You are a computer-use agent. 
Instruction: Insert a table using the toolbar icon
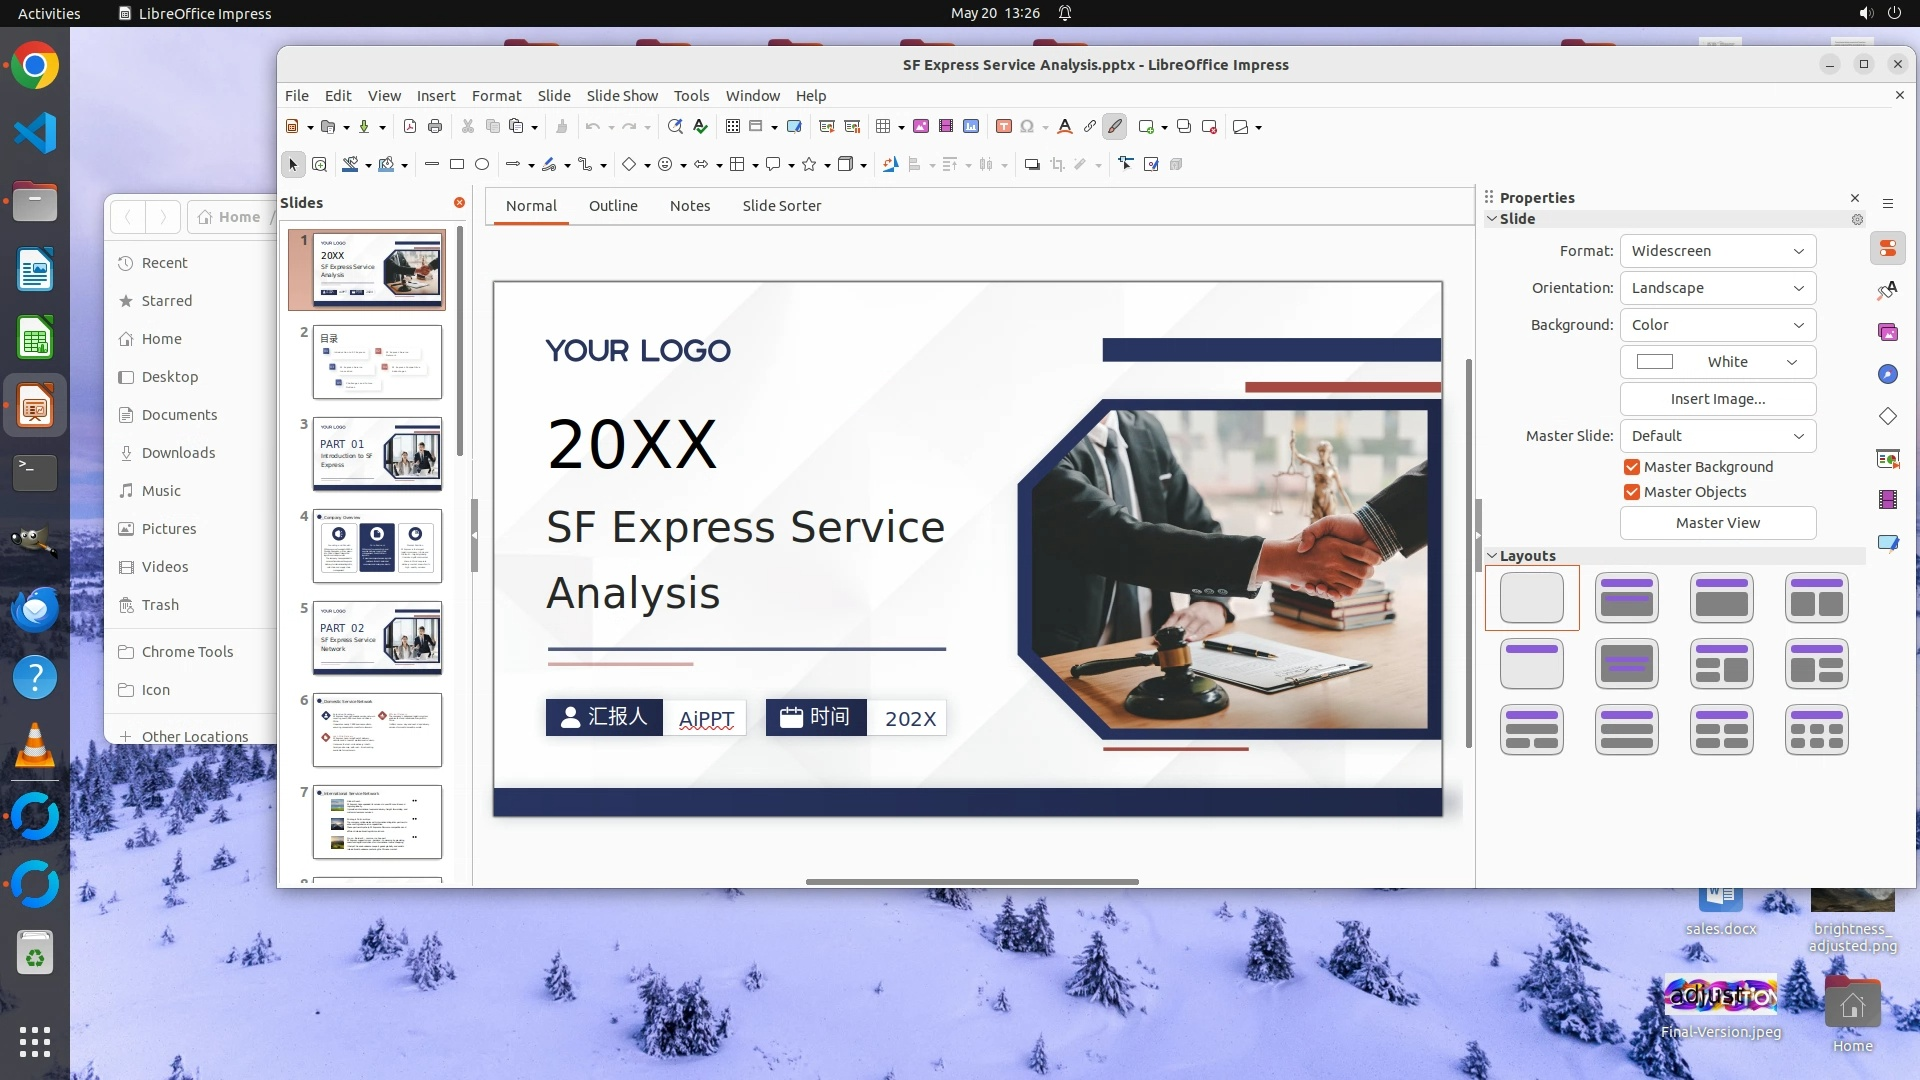pos(883,127)
